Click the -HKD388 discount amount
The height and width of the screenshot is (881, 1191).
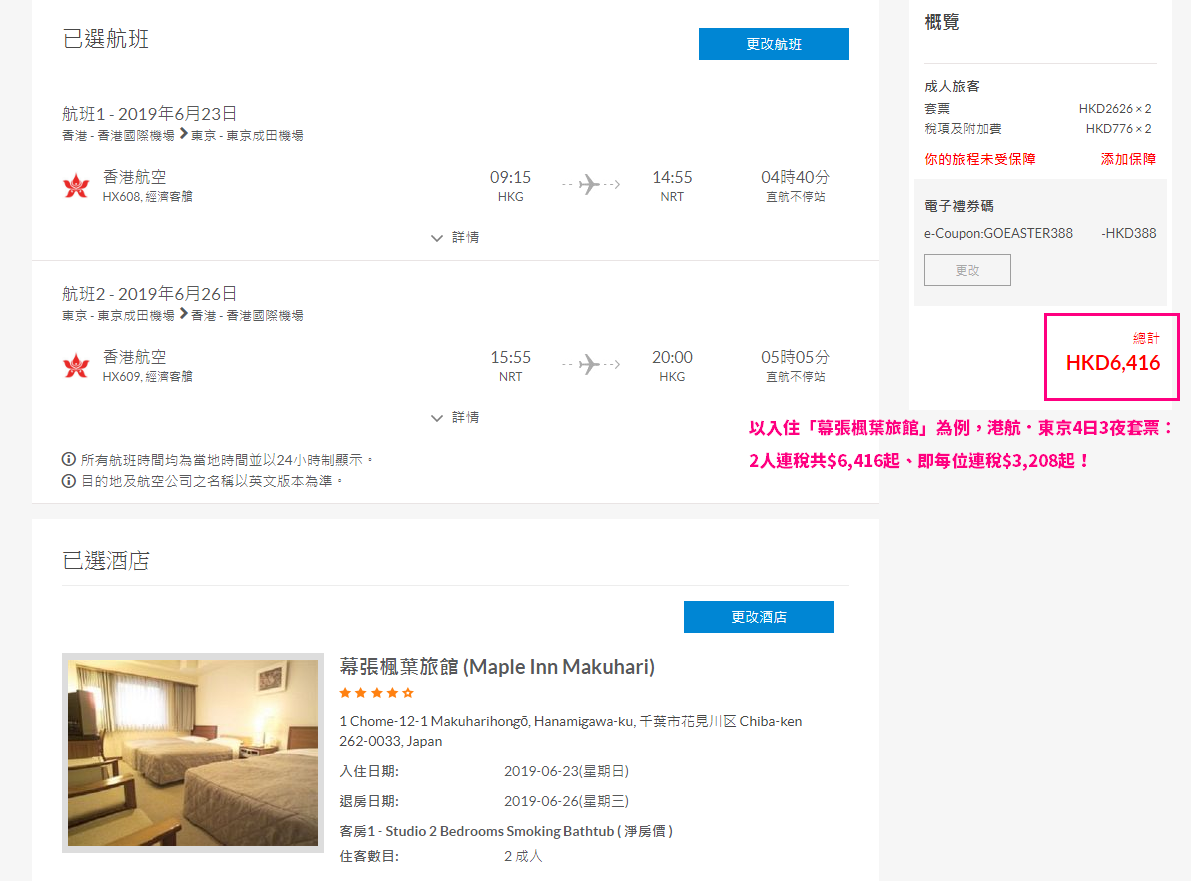1129,233
